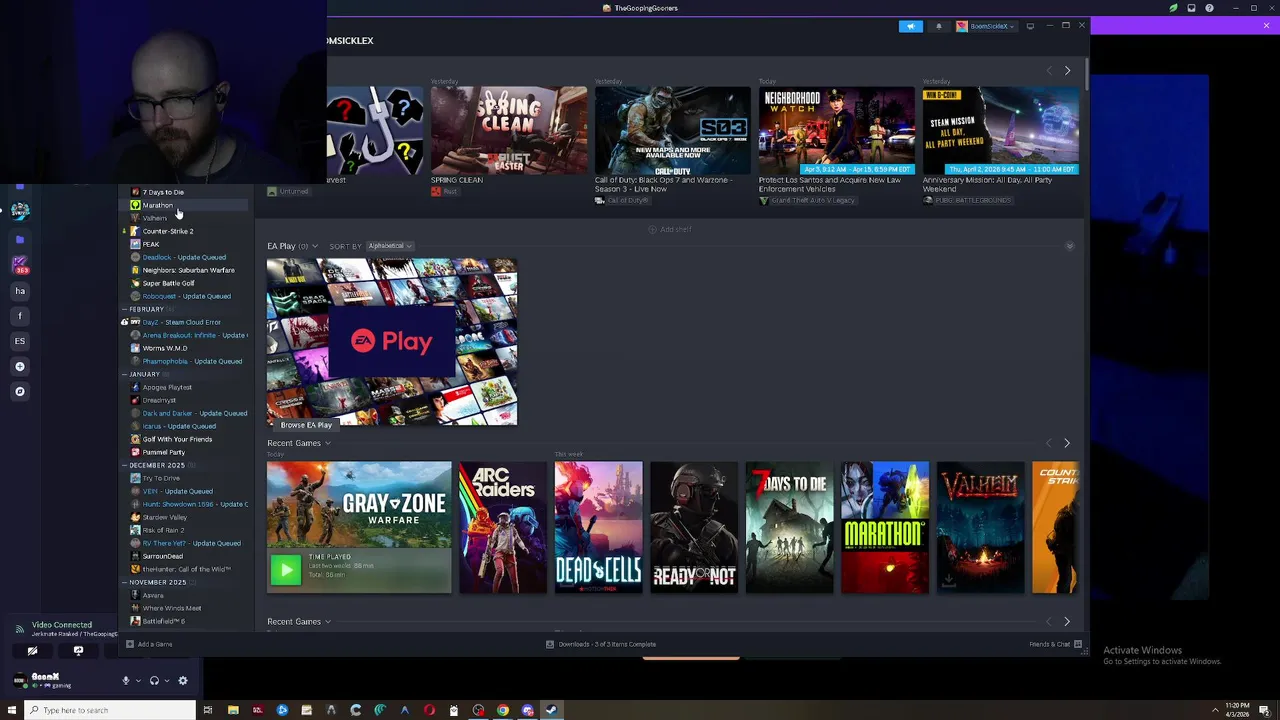Open ARC Raiders game tile
1280x720 pixels.
point(503,527)
